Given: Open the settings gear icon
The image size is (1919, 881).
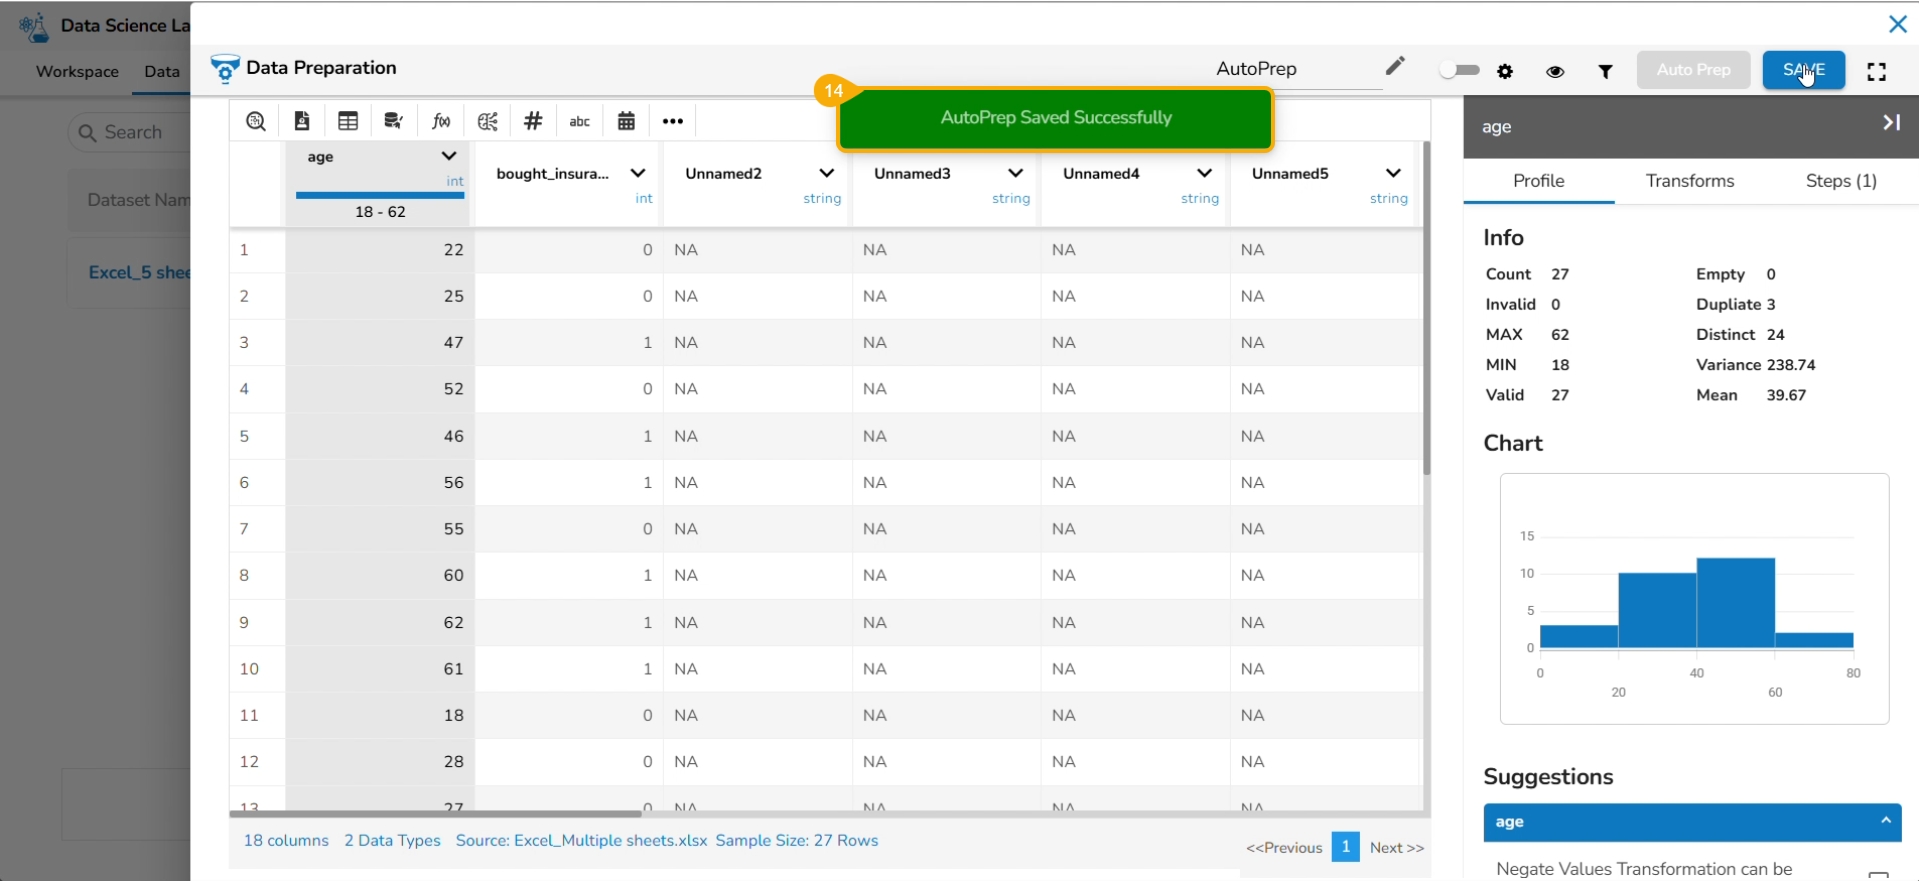Looking at the screenshot, I should pyautogui.click(x=1505, y=71).
